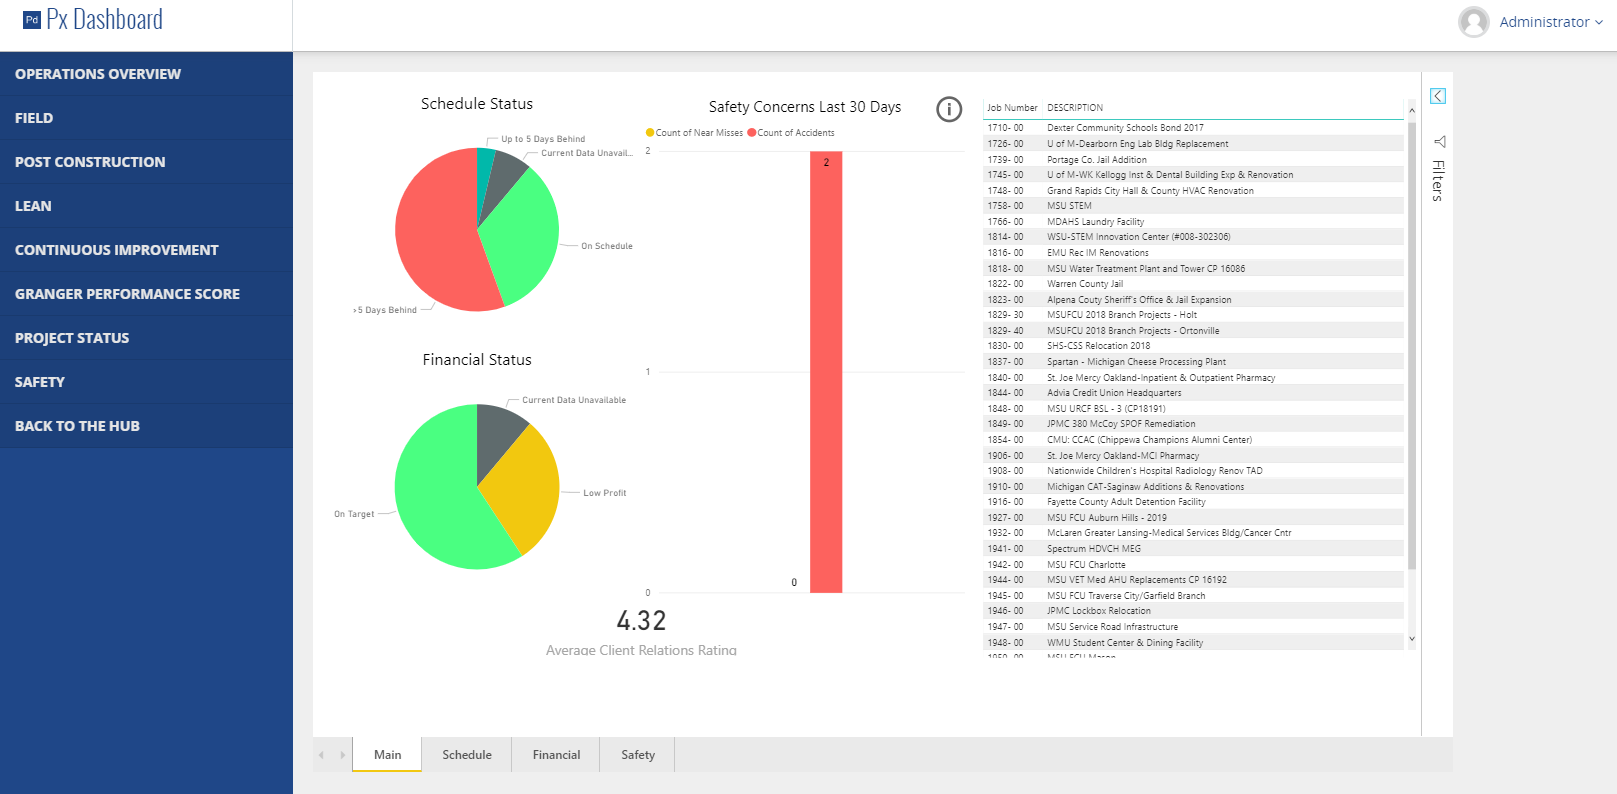Image resolution: width=1617 pixels, height=794 pixels.
Task: Select row EMU Rec IM Renovations
Action: click(1194, 253)
